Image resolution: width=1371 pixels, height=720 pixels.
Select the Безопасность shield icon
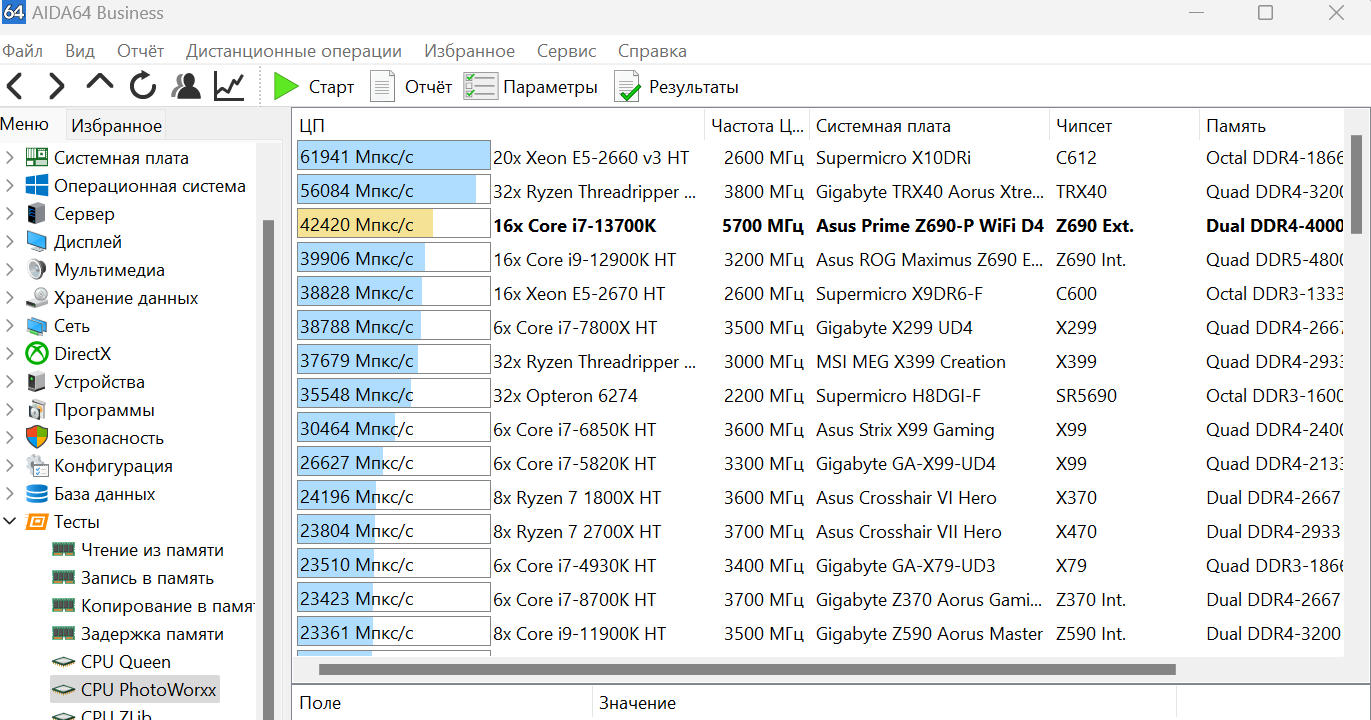coord(37,437)
